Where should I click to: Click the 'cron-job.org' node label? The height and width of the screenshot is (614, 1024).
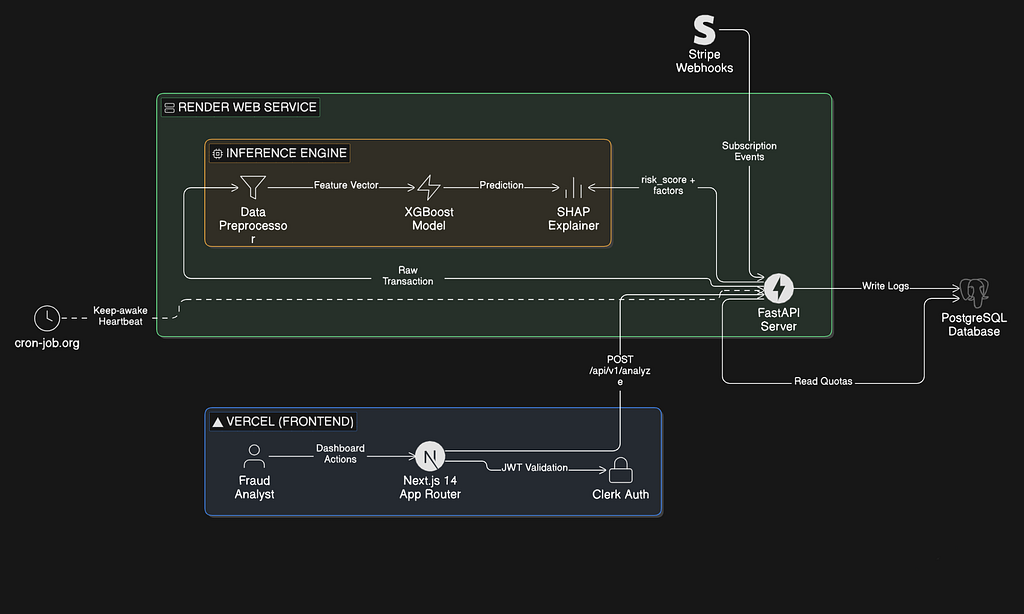tap(47, 343)
